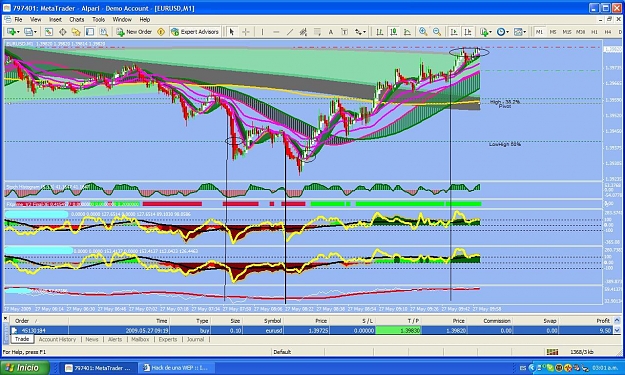Switch to the Journal tab
Viewport: 625px width, 375px height.
(195, 340)
